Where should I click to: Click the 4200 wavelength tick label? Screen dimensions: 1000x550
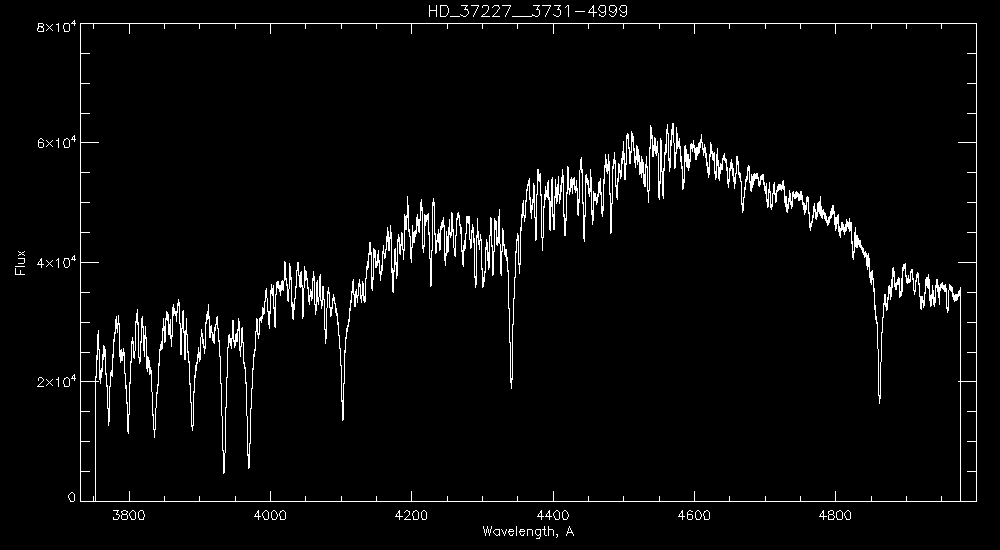[x=411, y=515]
